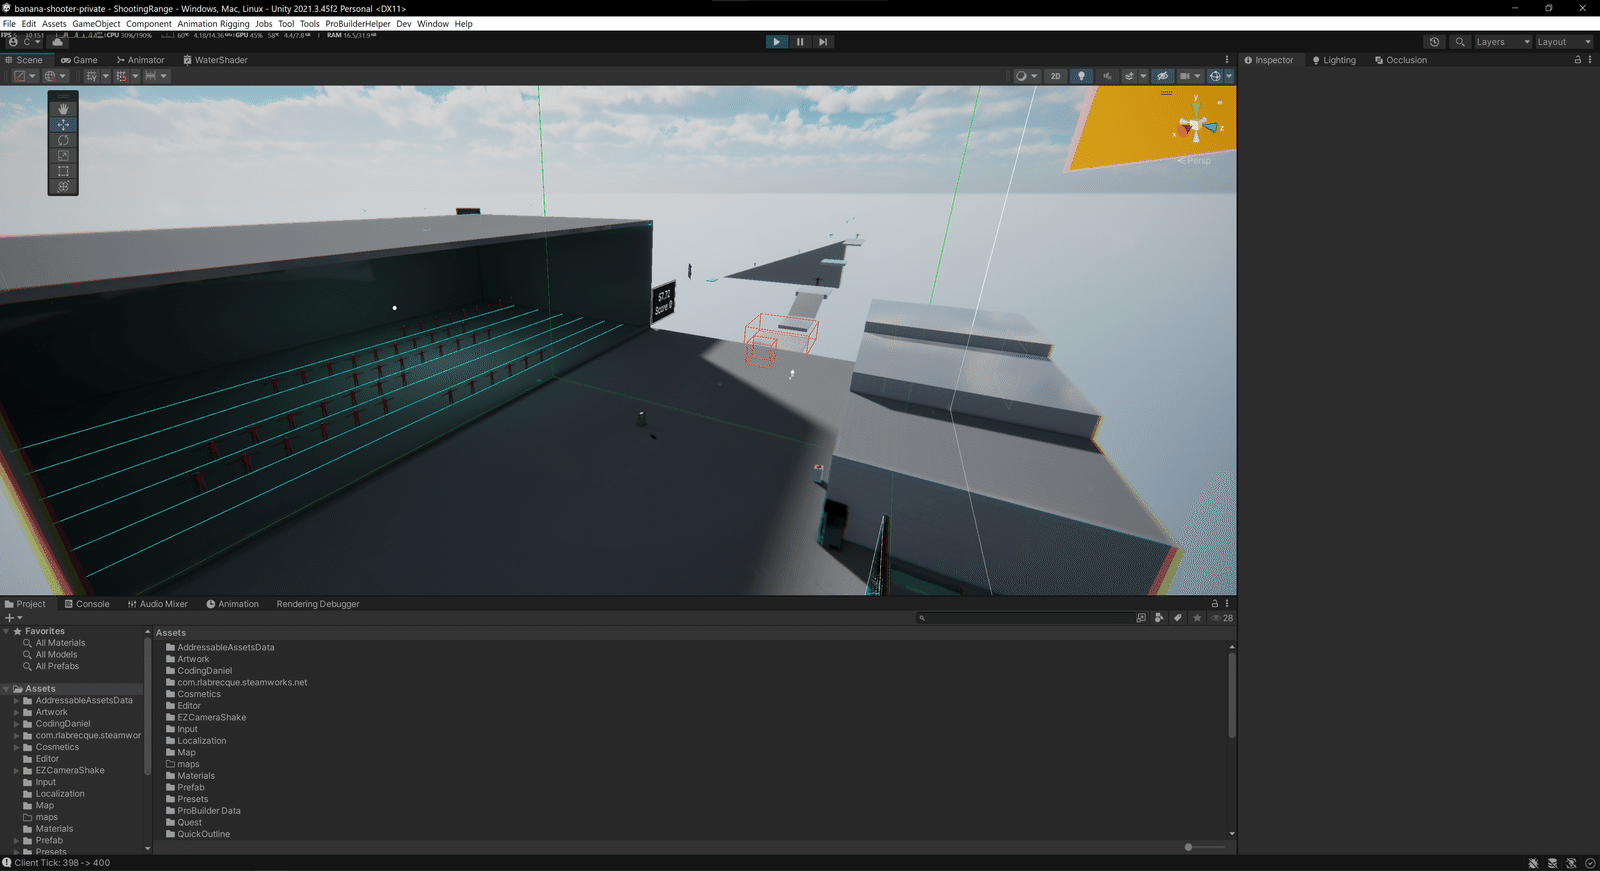Toggle scene audio mute button

1107,76
